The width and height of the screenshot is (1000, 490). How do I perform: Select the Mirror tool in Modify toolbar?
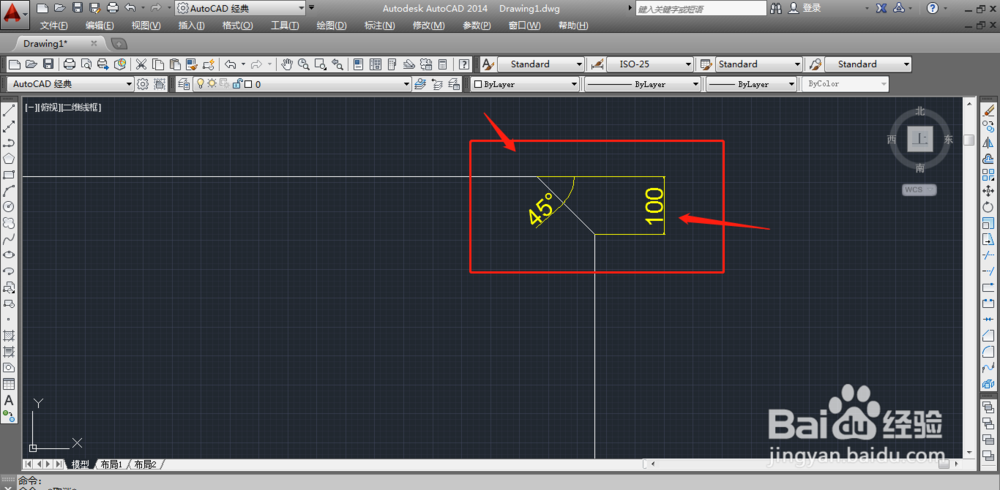(989, 142)
